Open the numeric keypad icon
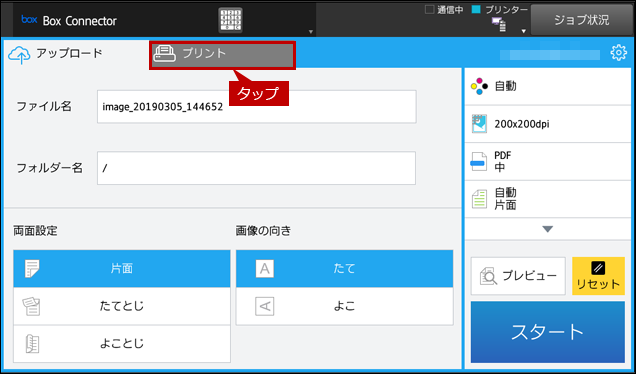This screenshot has width=636, height=374. tap(230, 20)
